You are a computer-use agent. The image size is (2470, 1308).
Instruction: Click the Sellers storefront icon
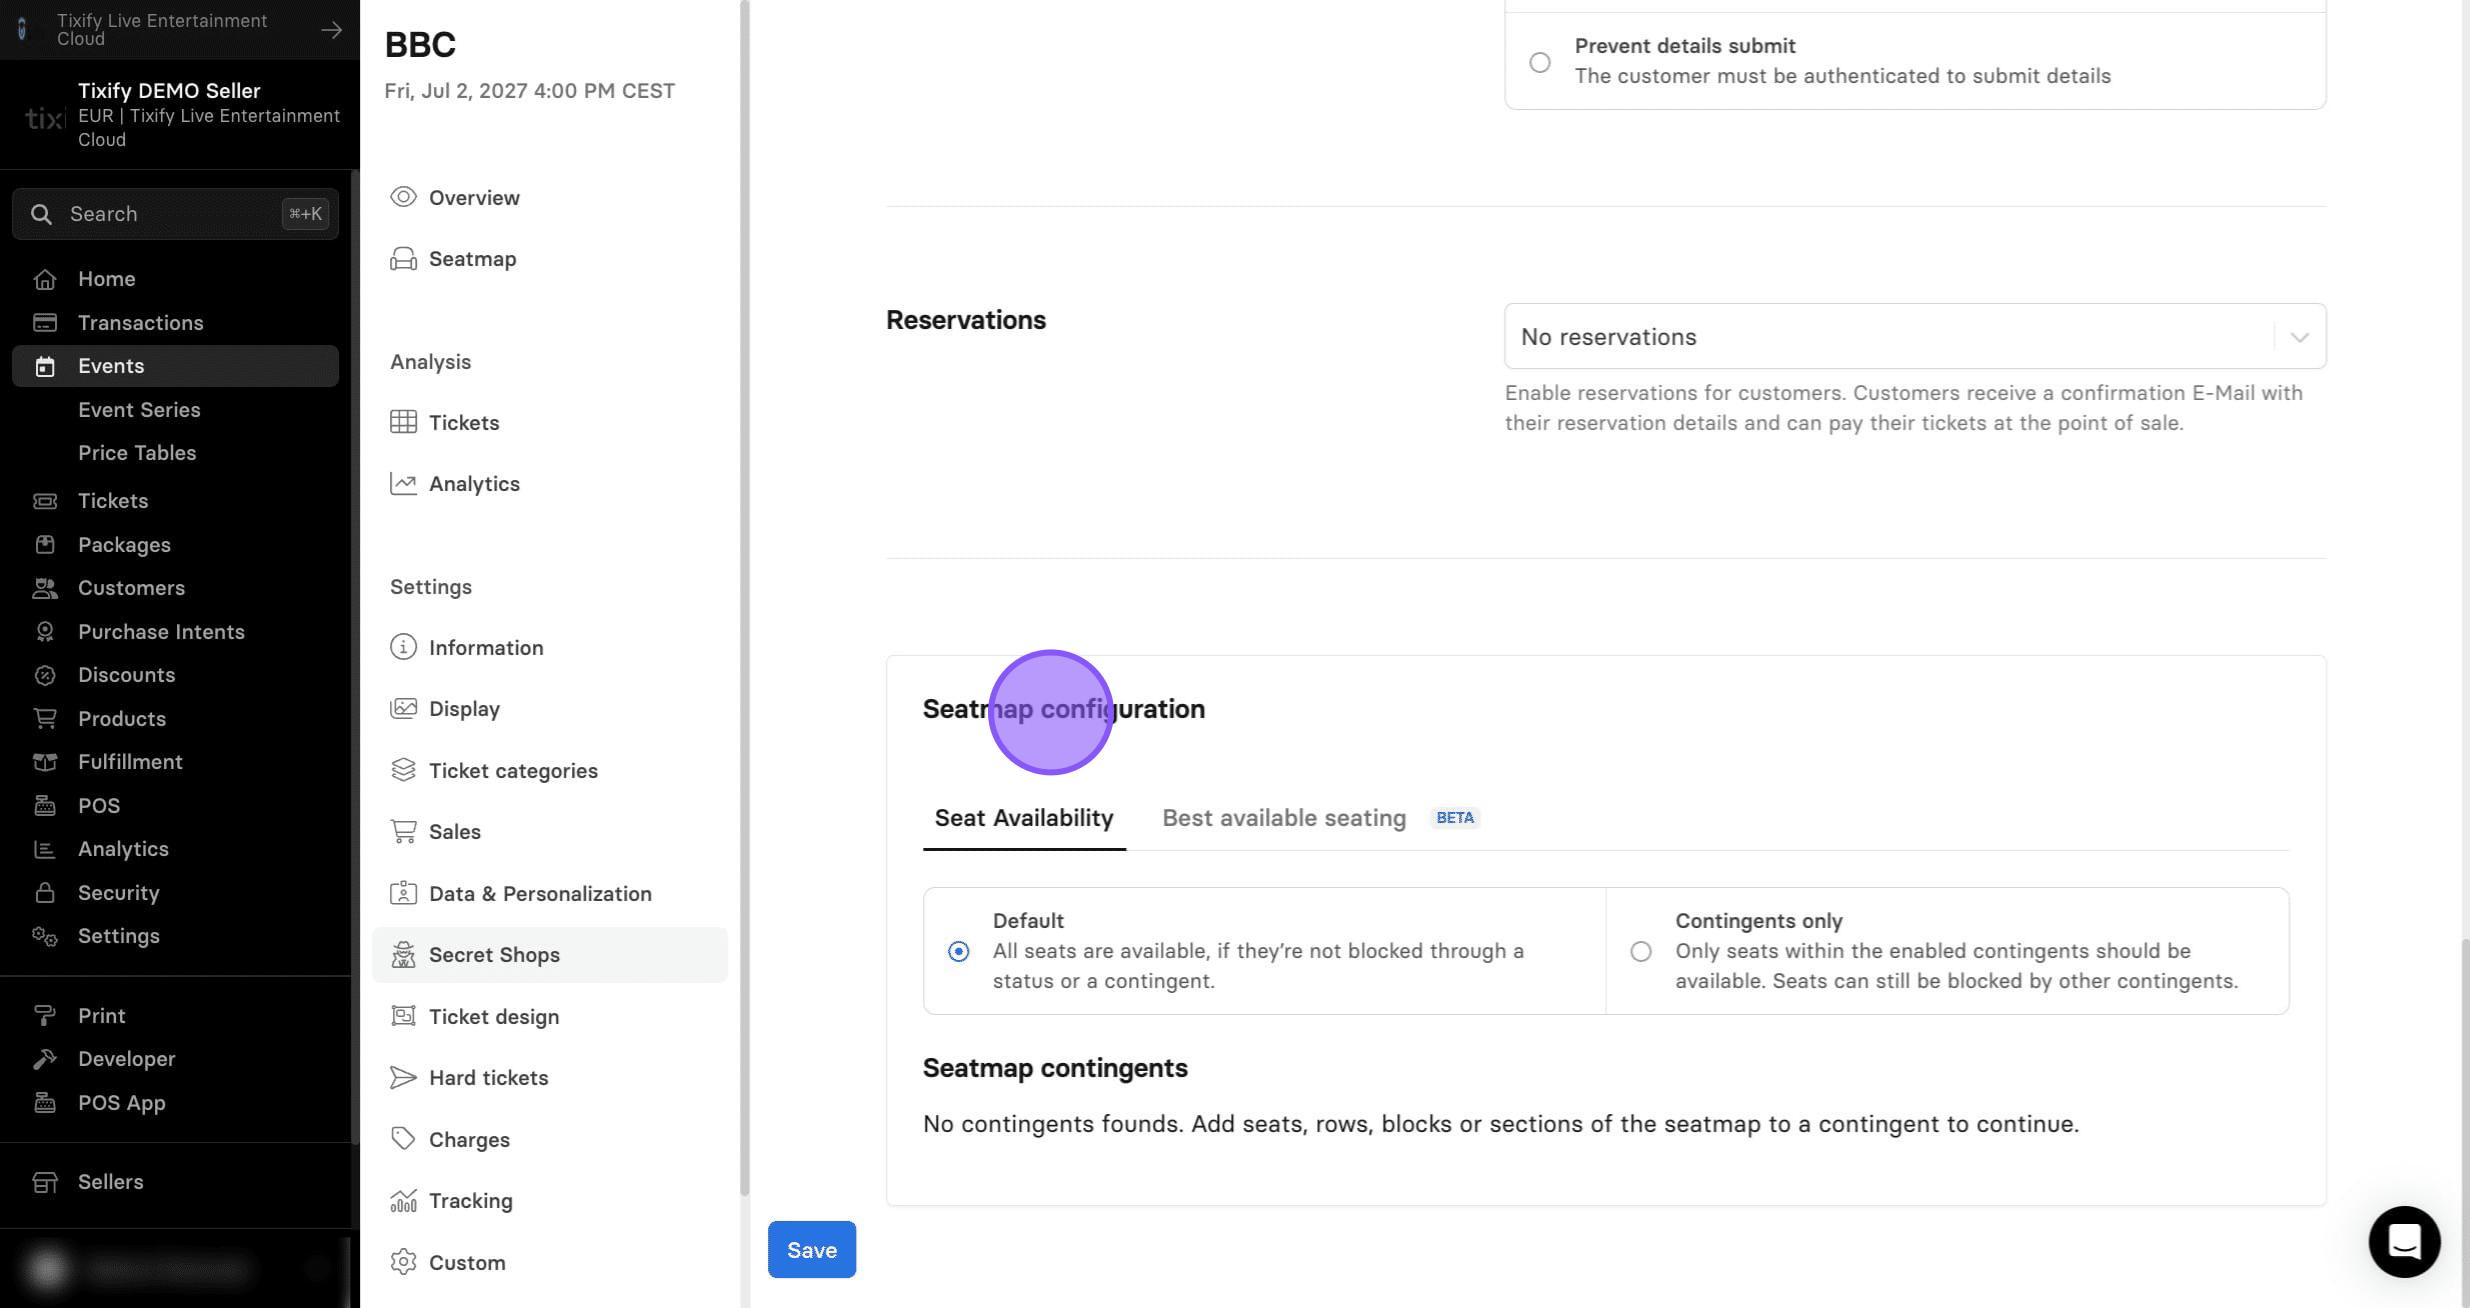pos(45,1182)
